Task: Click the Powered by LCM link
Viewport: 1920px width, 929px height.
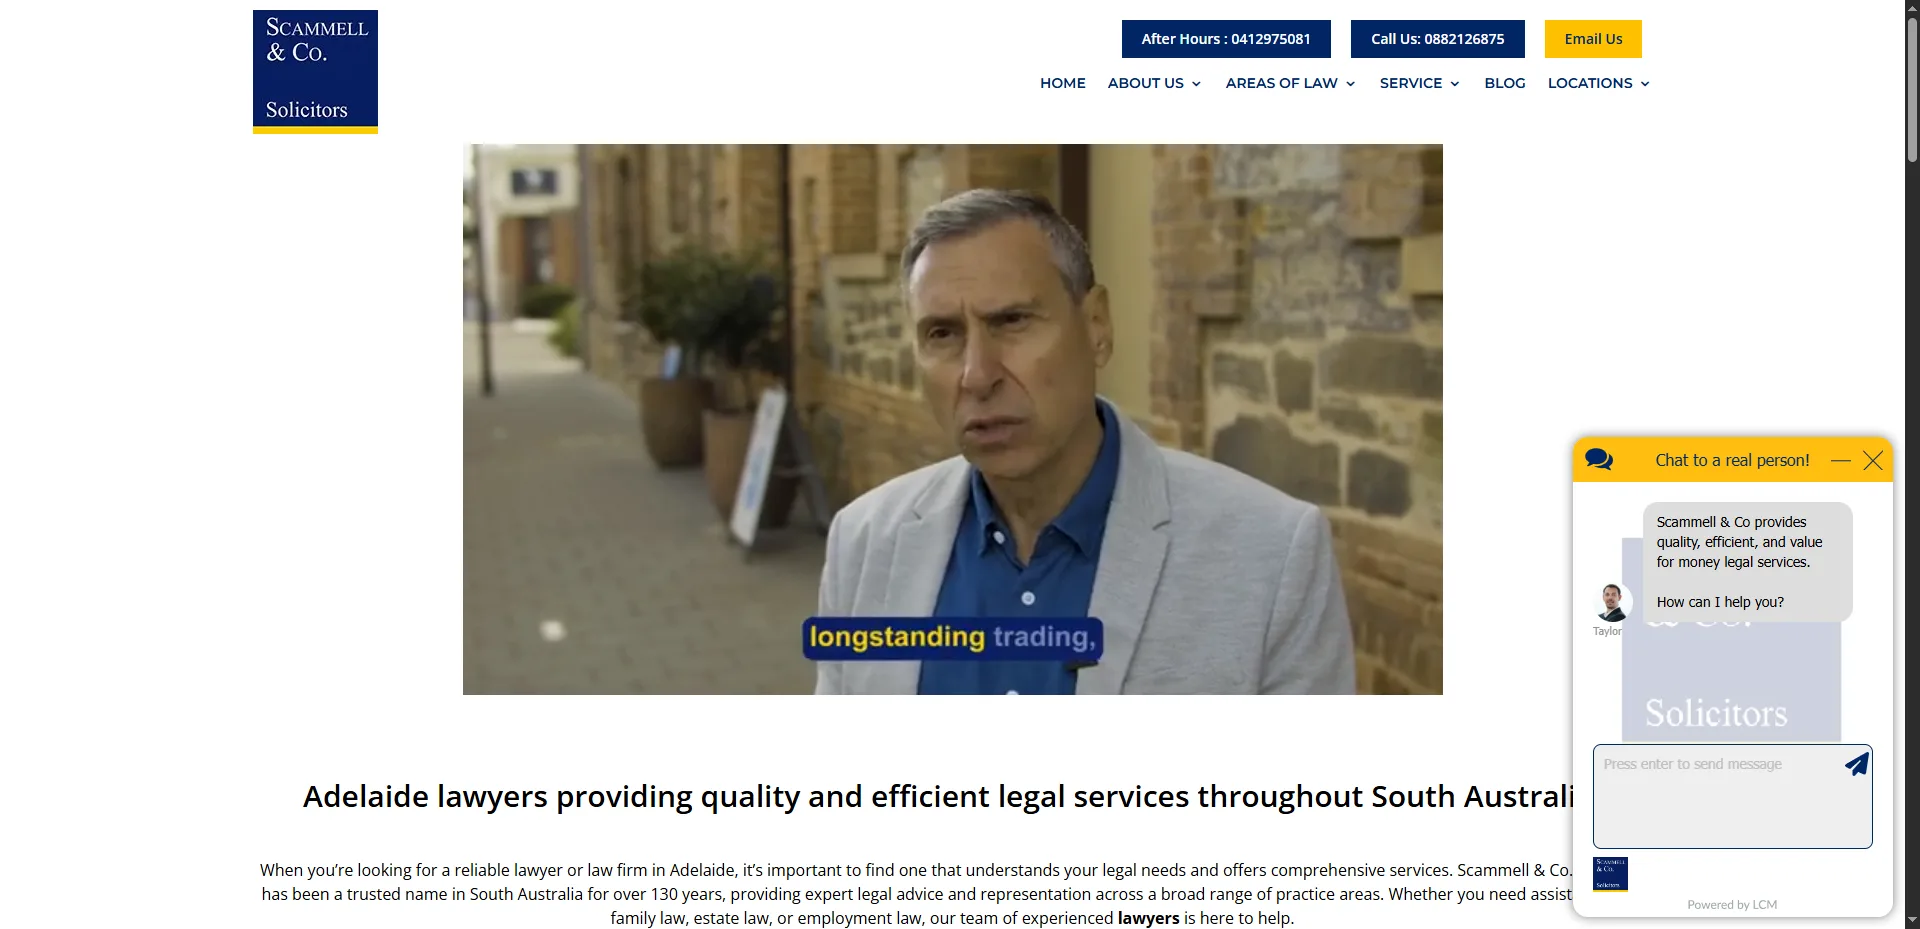Action: [x=1732, y=905]
